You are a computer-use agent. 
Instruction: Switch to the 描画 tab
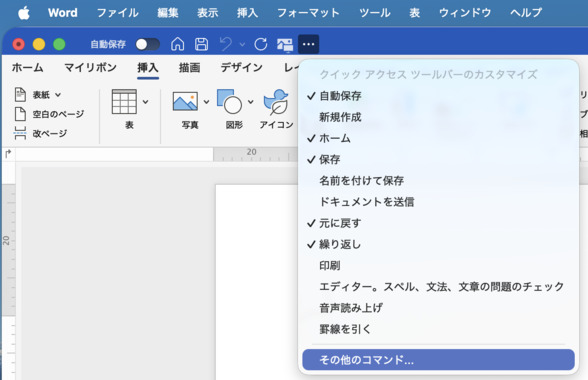[189, 68]
